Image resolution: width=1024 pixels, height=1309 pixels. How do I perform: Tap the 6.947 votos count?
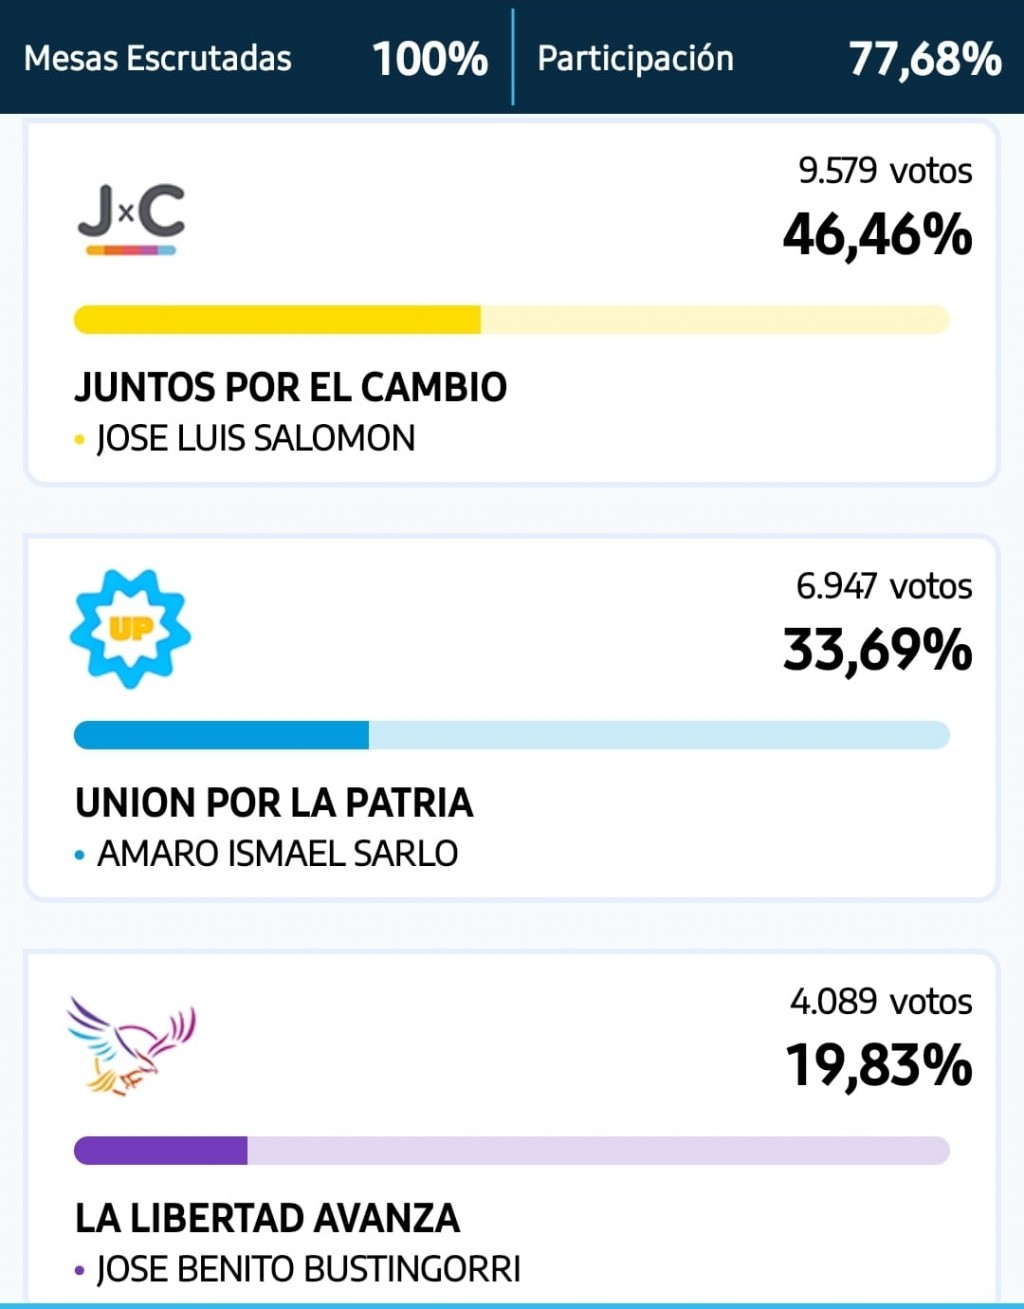point(884,586)
